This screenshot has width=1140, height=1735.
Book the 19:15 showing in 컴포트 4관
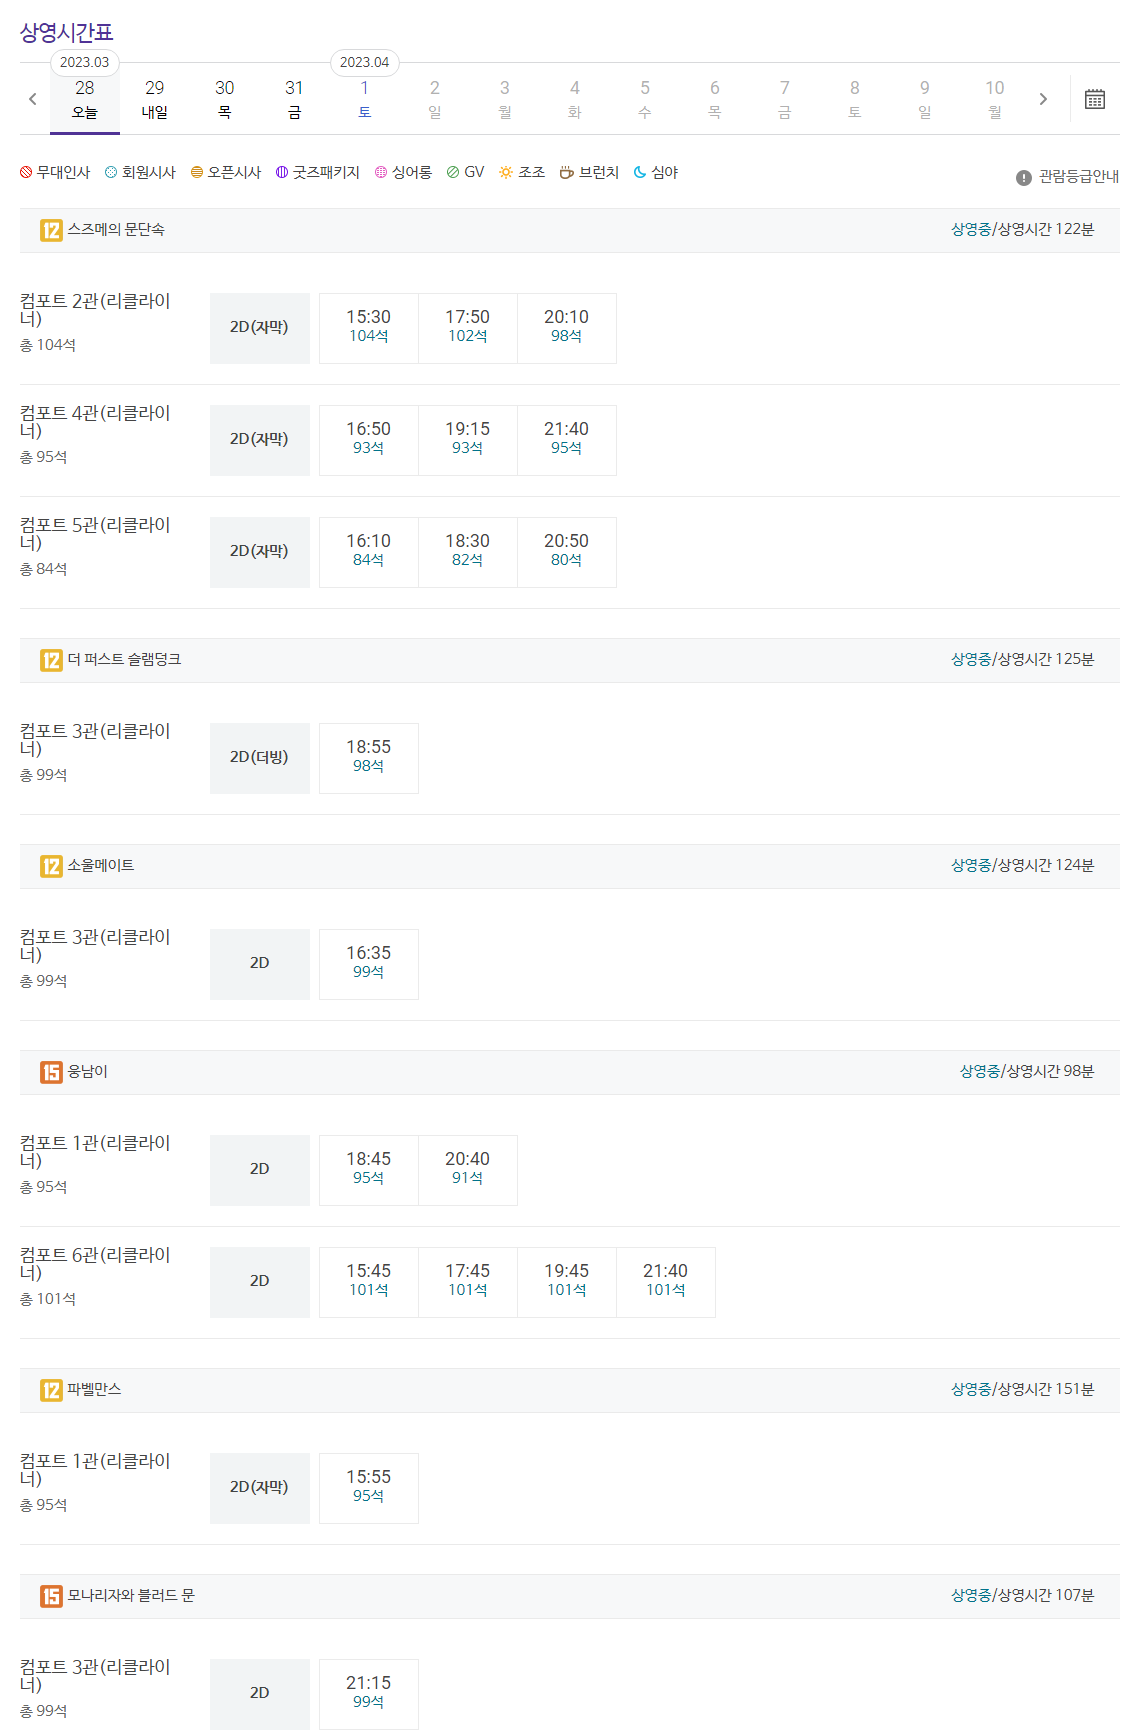tap(467, 440)
